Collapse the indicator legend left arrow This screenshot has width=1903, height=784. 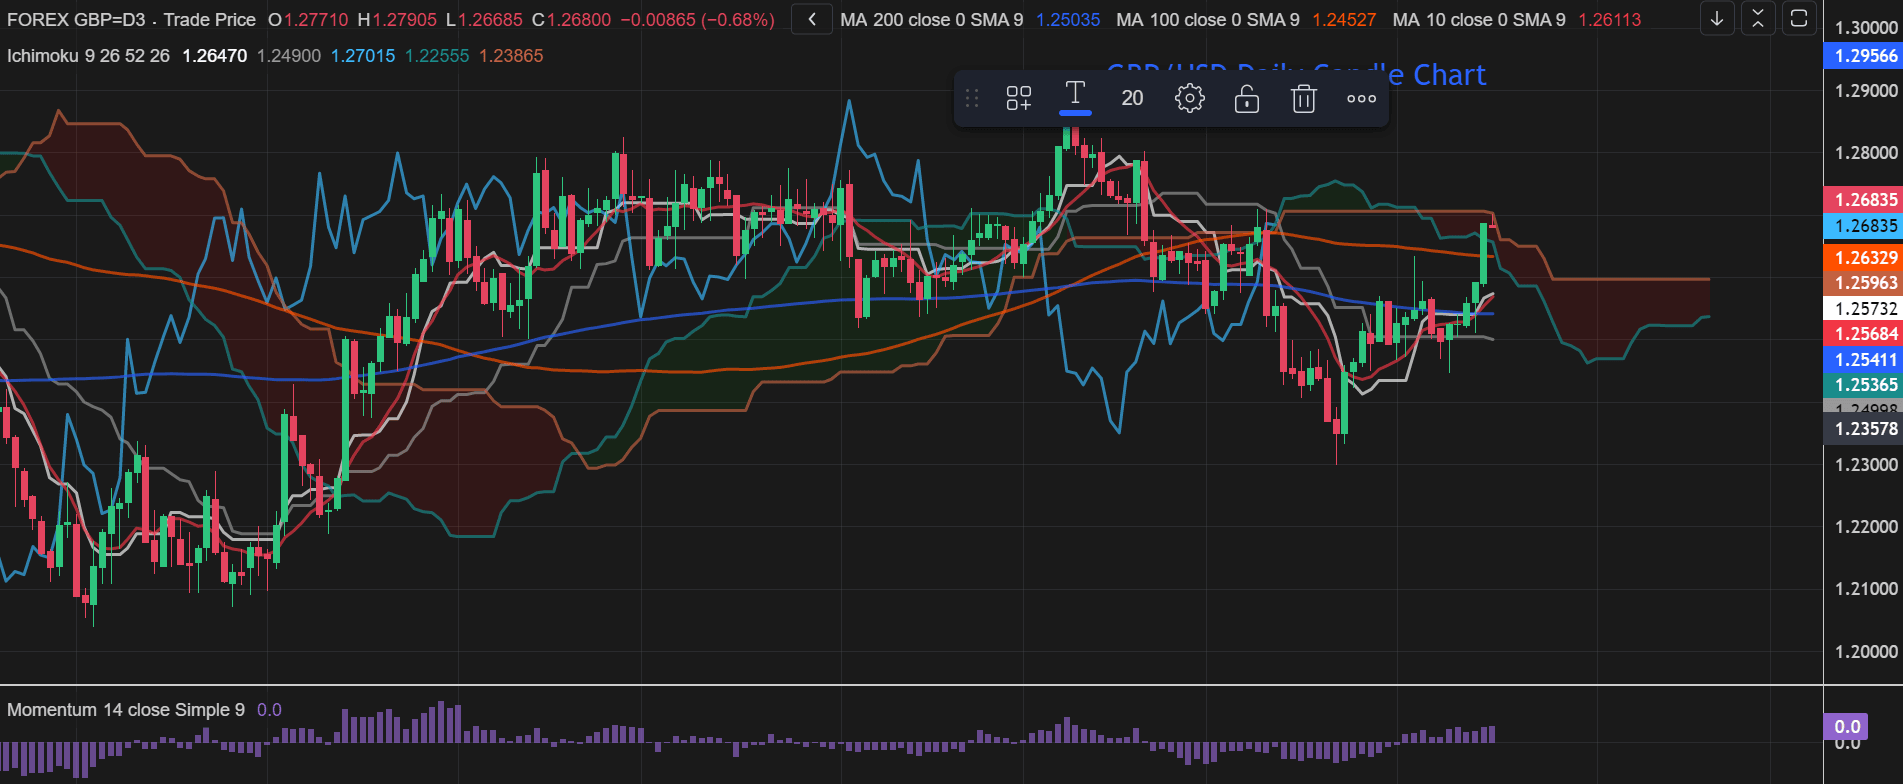812,19
